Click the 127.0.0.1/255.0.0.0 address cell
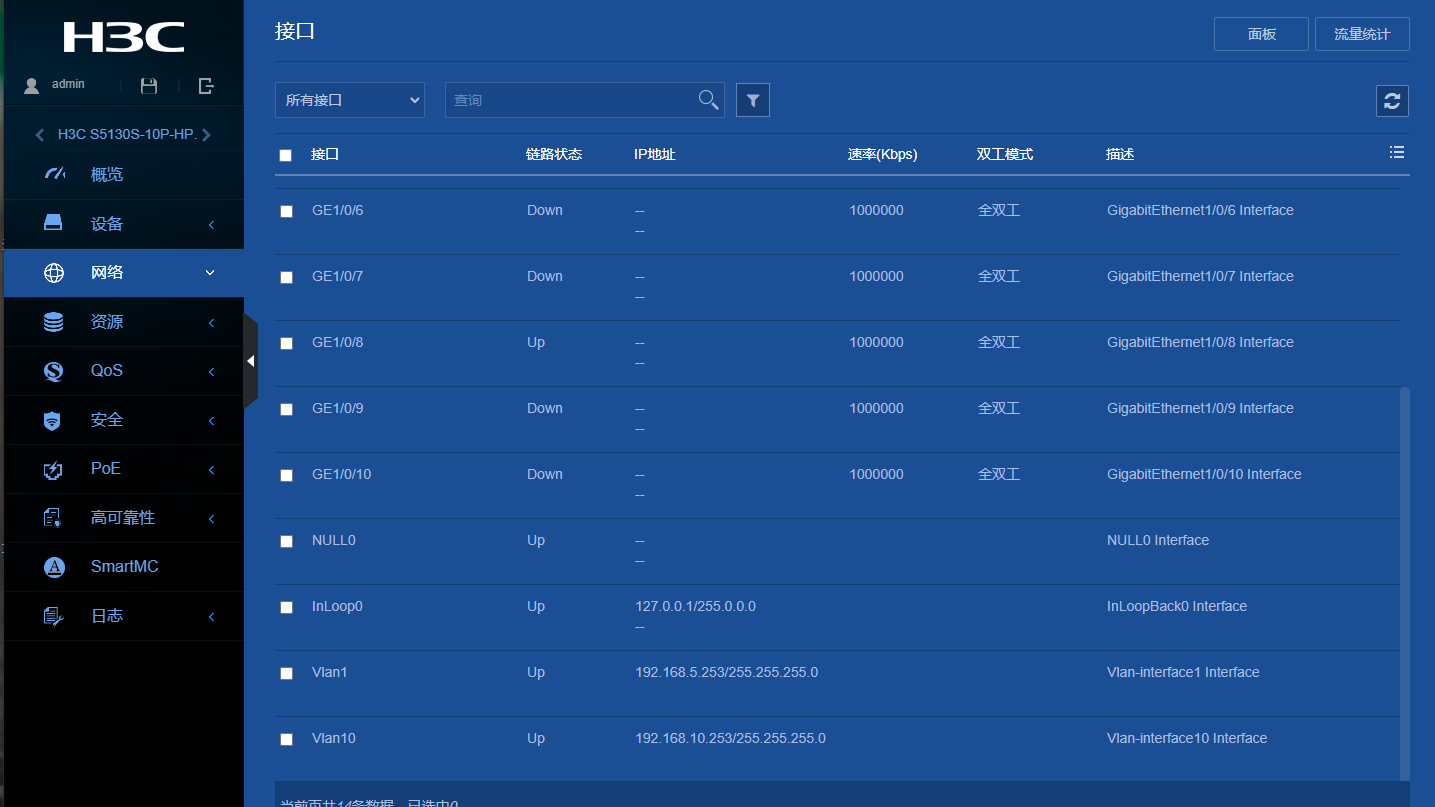The image size is (1435, 807). pyautogui.click(x=696, y=606)
